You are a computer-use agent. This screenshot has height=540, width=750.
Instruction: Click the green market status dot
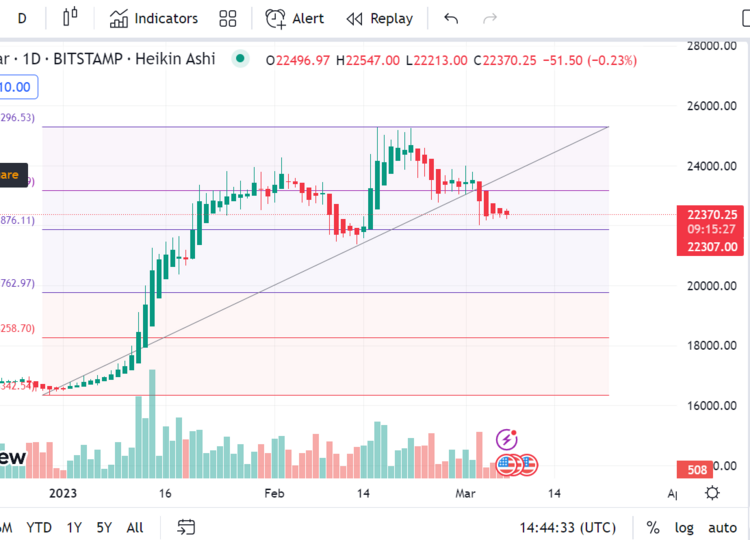pyautogui.click(x=239, y=59)
